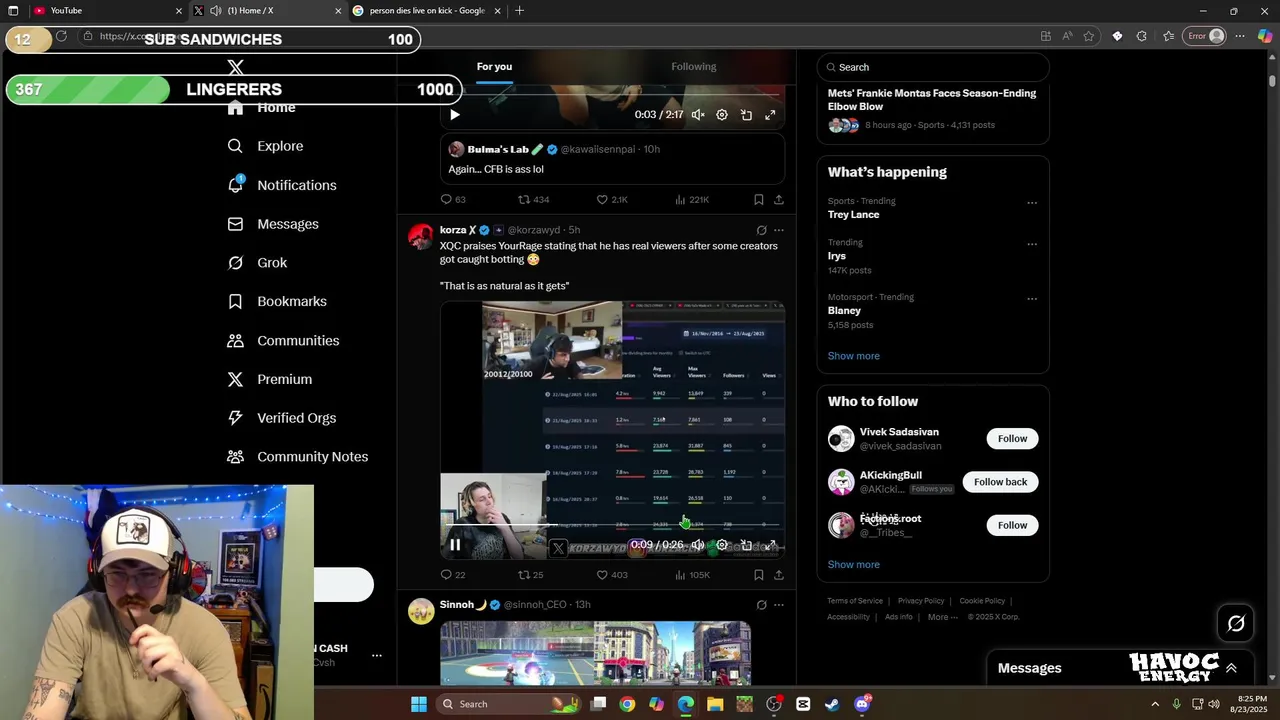Open Grok explain icon on korza's post

click(x=761, y=230)
